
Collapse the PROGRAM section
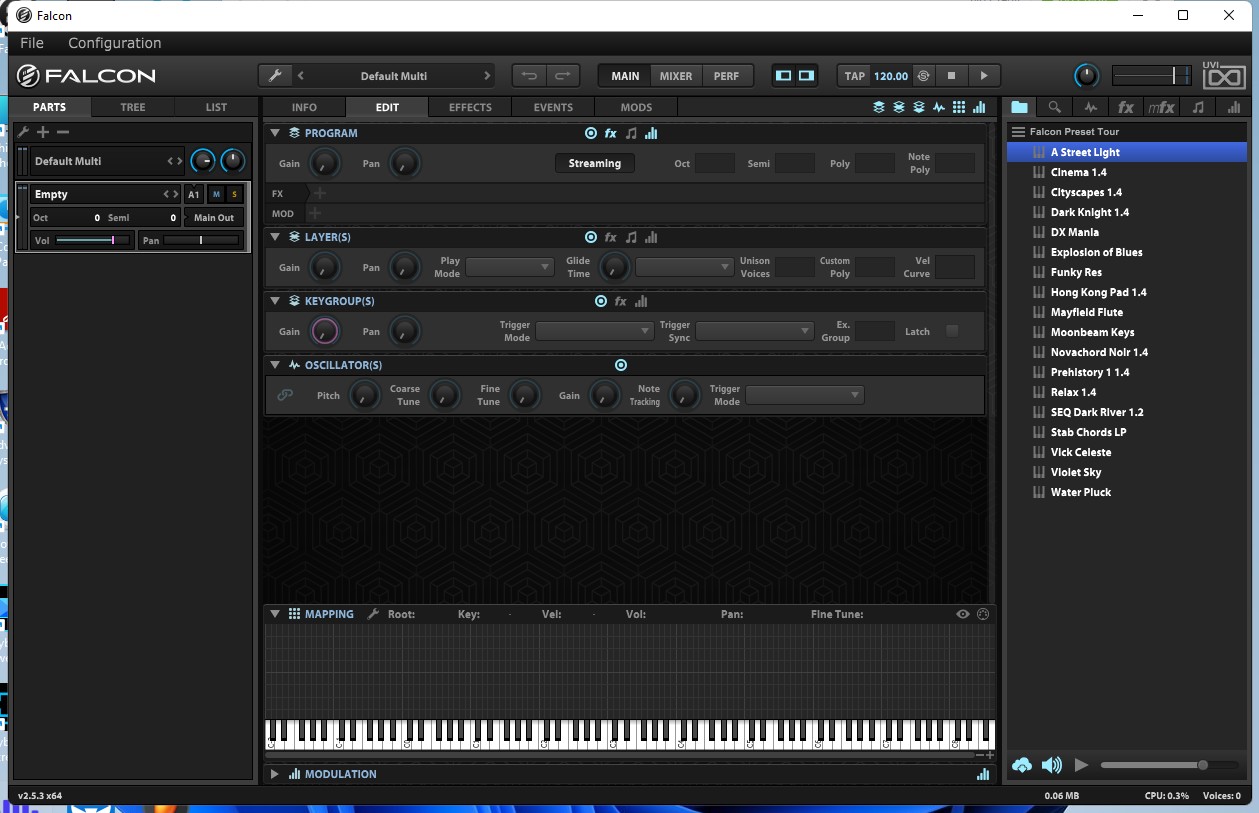pos(275,133)
